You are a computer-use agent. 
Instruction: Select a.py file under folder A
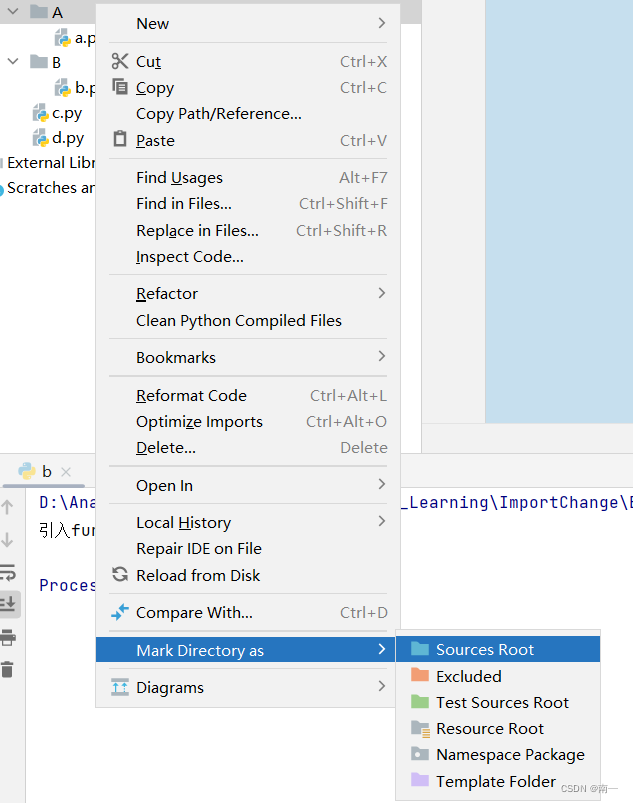[85, 38]
